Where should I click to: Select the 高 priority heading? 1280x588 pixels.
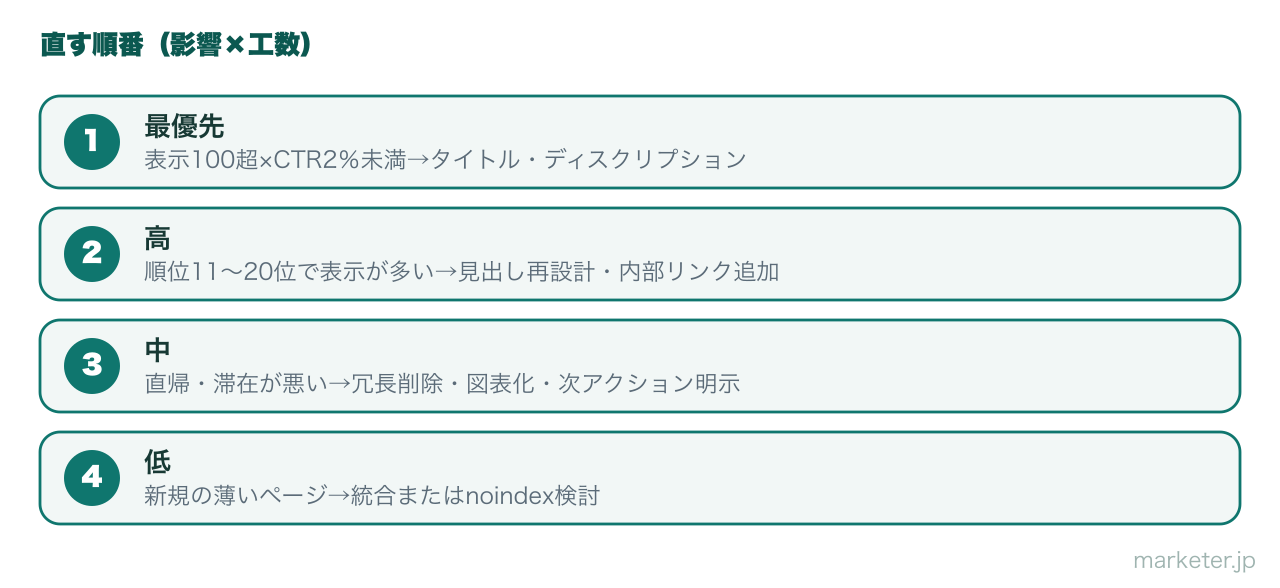[158, 238]
